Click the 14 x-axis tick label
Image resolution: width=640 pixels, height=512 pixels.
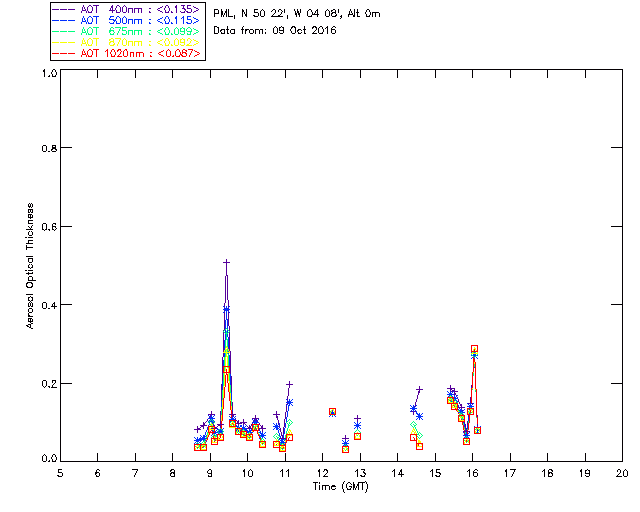coord(397,473)
